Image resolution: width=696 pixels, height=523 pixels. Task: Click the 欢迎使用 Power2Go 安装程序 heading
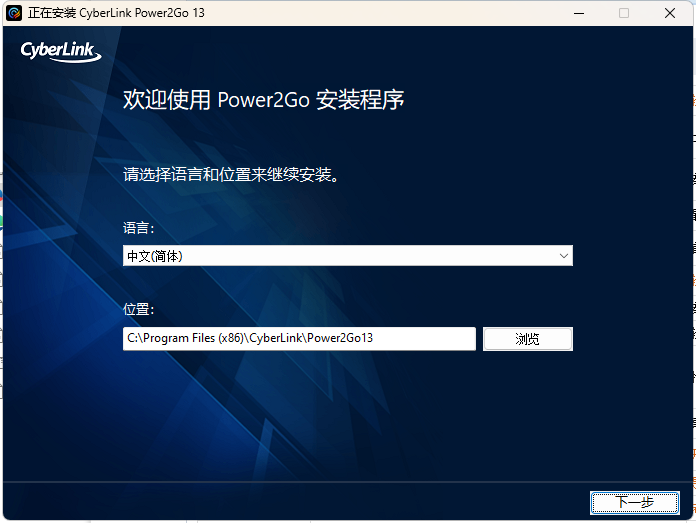[263, 100]
